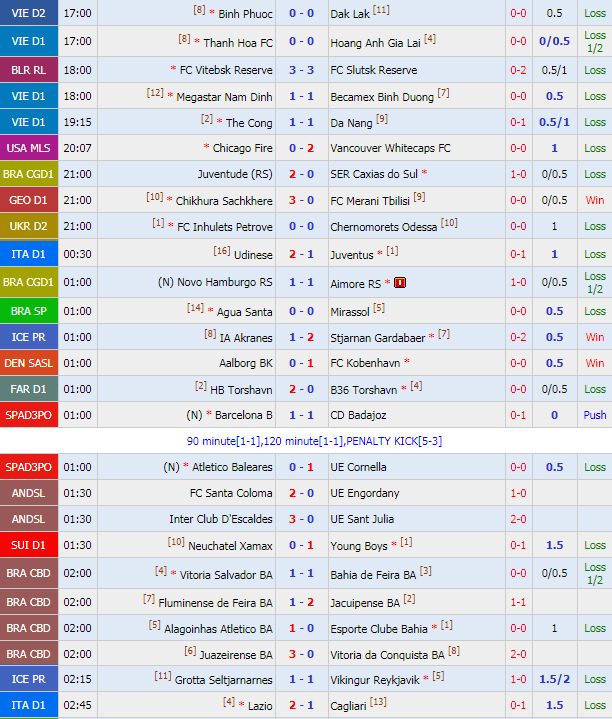Open HB Torshavn team page
612x719 pixels.
(x=241, y=390)
